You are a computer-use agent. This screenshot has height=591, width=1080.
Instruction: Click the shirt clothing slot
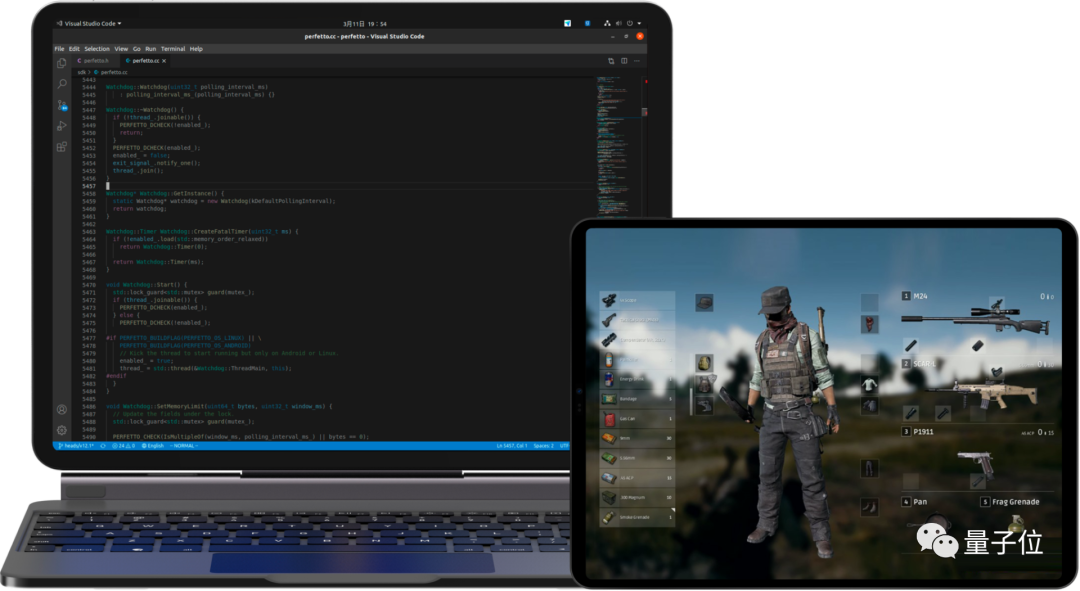click(x=869, y=384)
